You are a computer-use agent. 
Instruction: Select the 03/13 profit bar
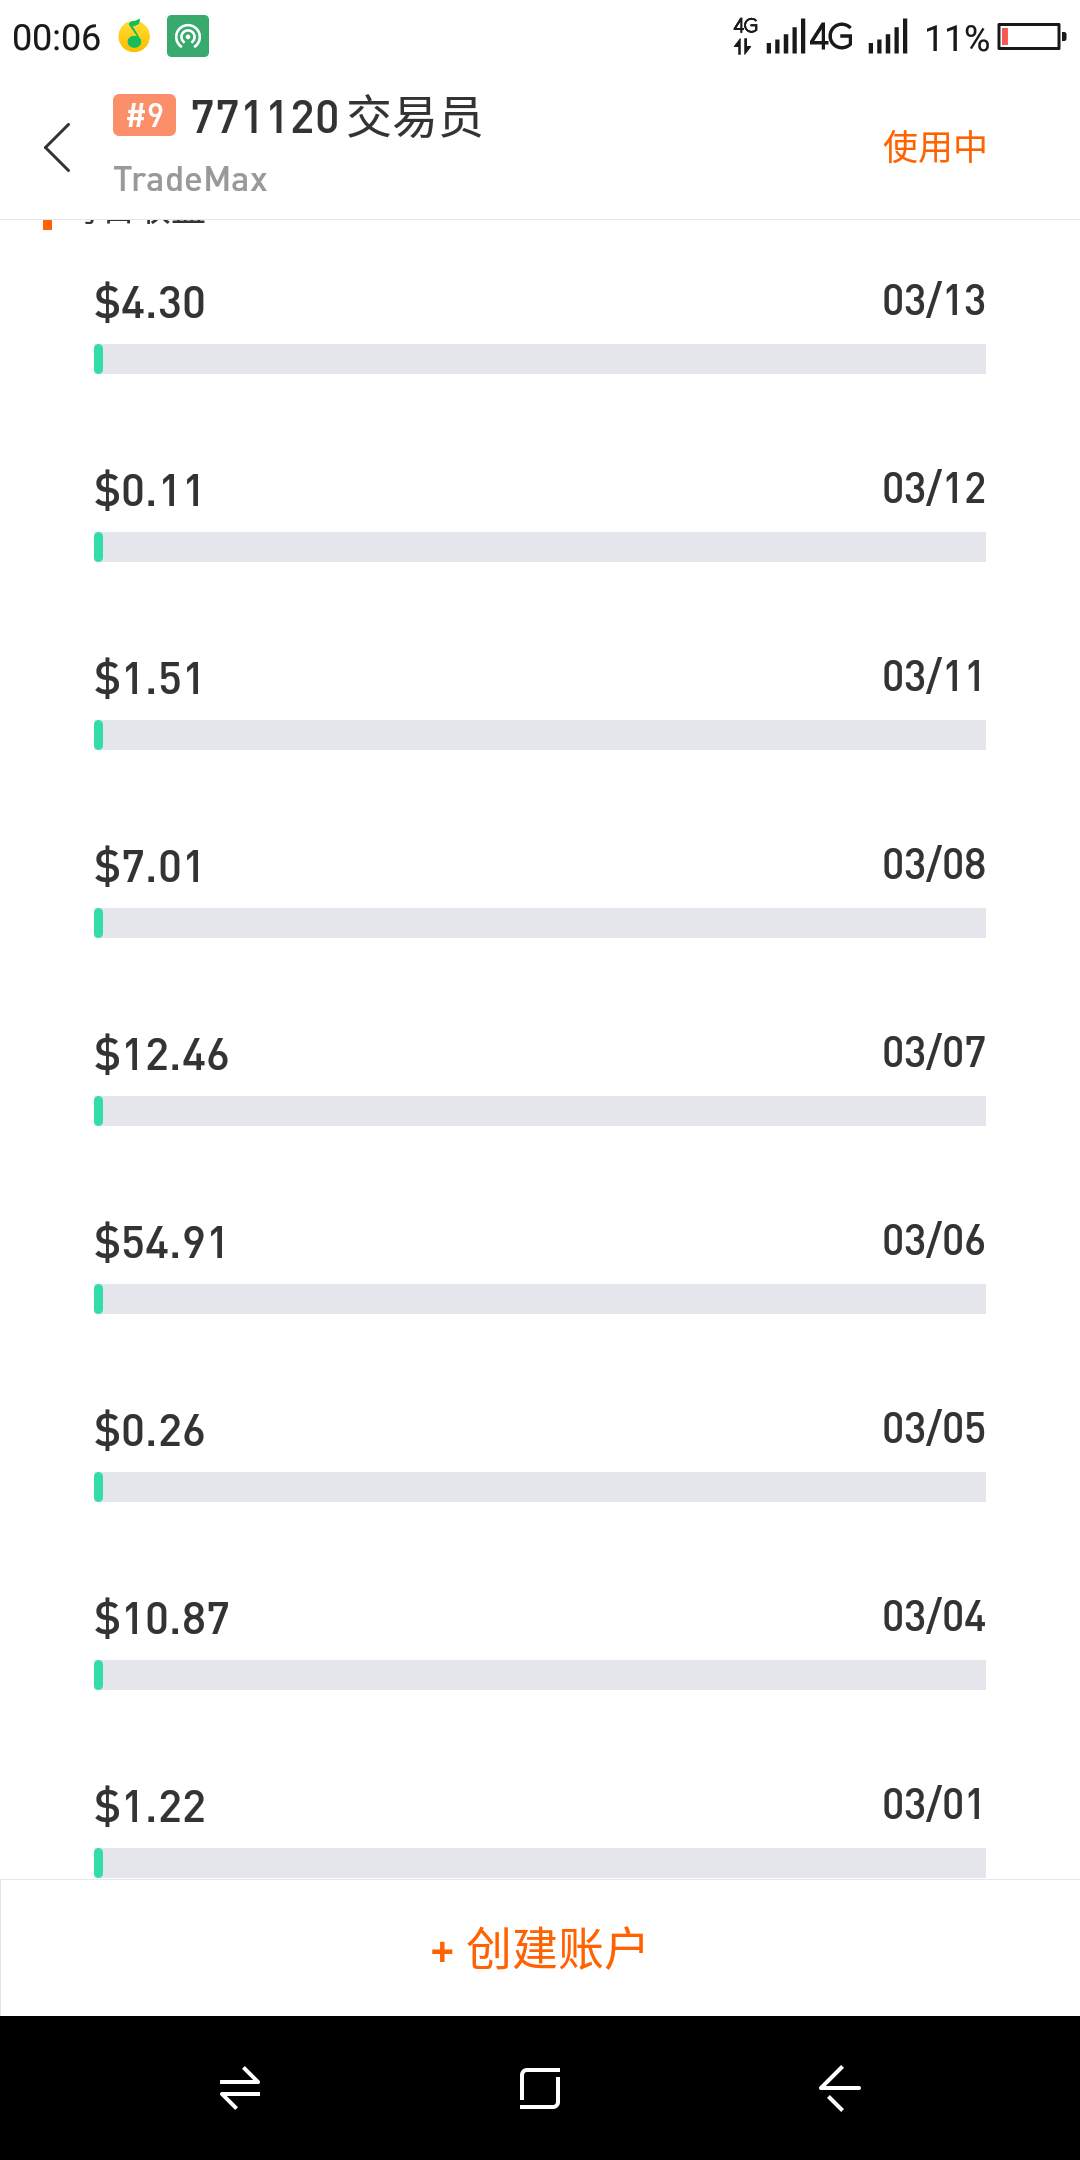point(540,359)
